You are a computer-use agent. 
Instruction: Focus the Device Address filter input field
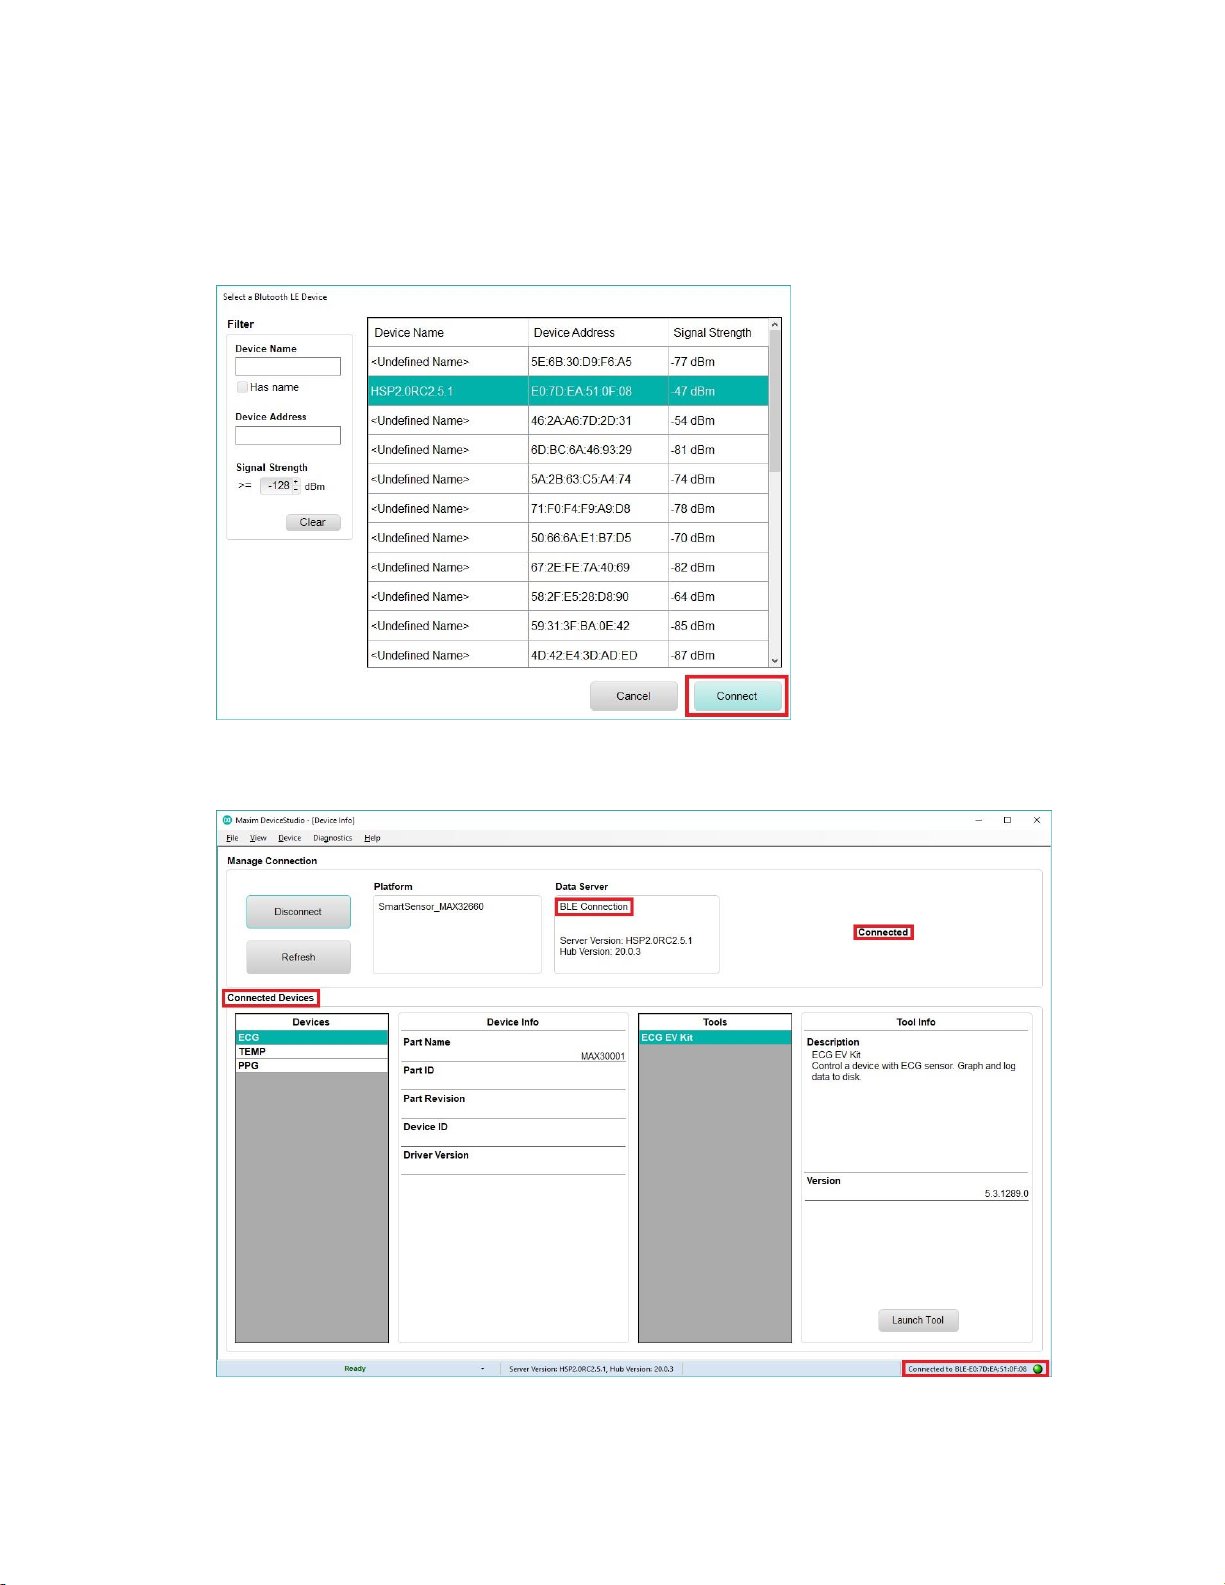(x=288, y=435)
